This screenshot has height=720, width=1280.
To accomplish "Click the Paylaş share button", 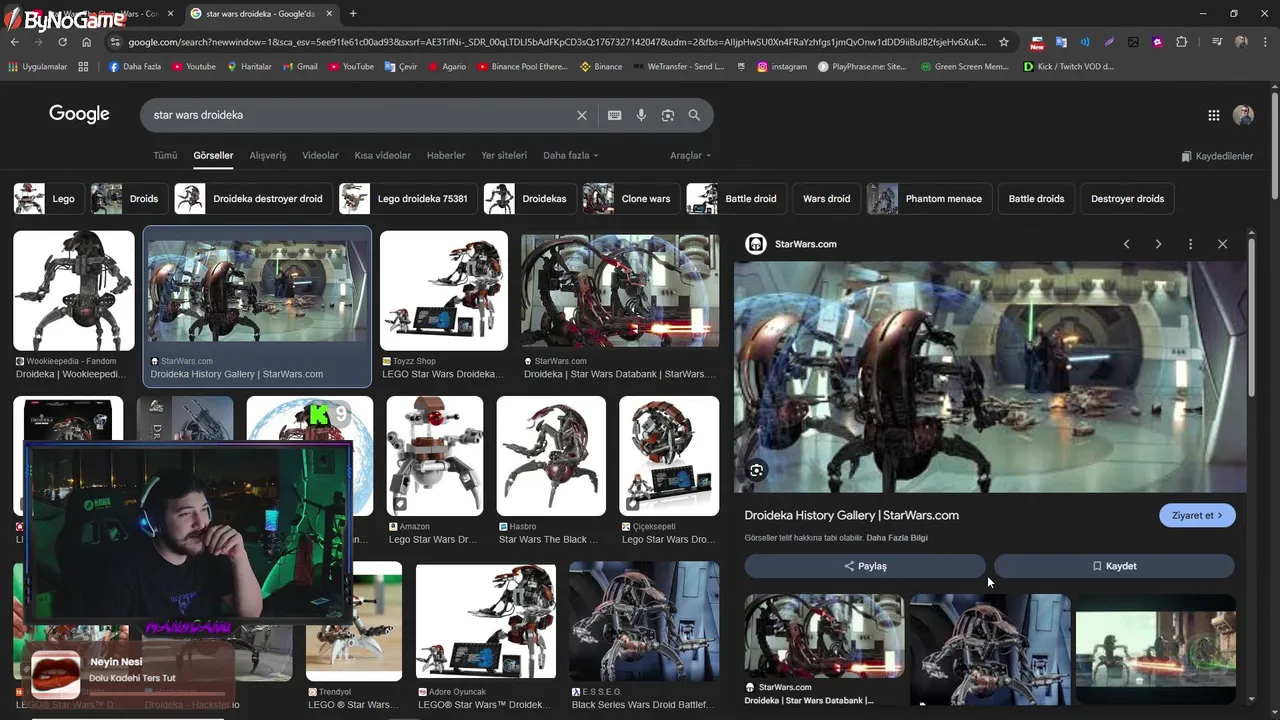I will click(865, 566).
